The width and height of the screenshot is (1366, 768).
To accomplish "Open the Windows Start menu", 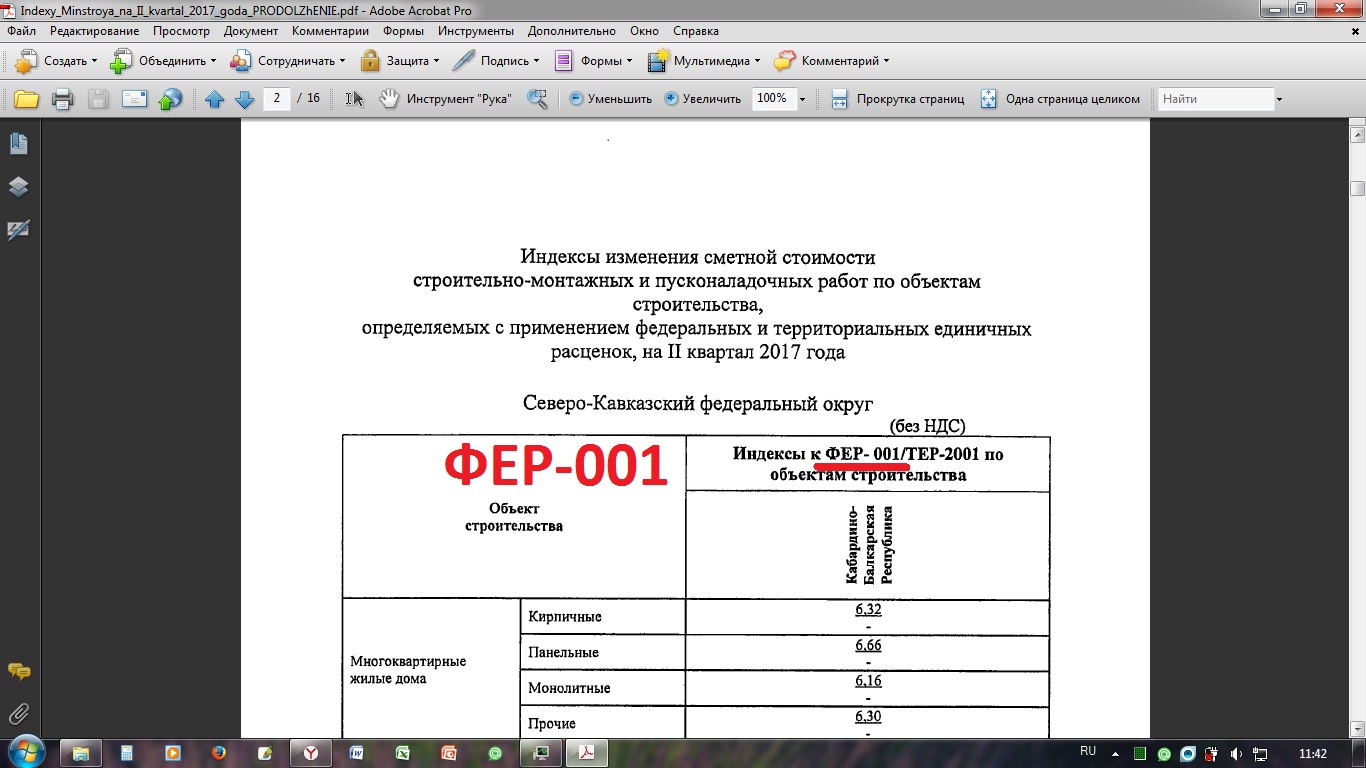I will coord(26,752).
